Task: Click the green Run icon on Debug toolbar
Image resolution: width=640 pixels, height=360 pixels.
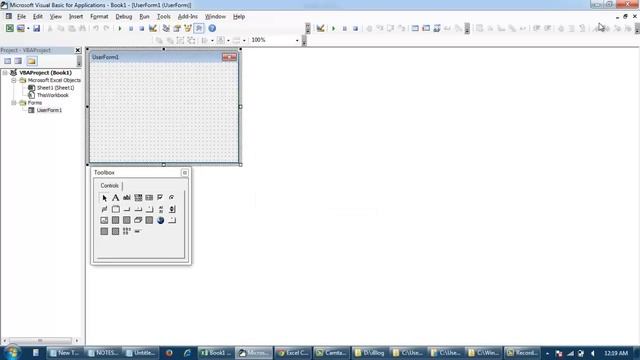Action: [333, 29]
